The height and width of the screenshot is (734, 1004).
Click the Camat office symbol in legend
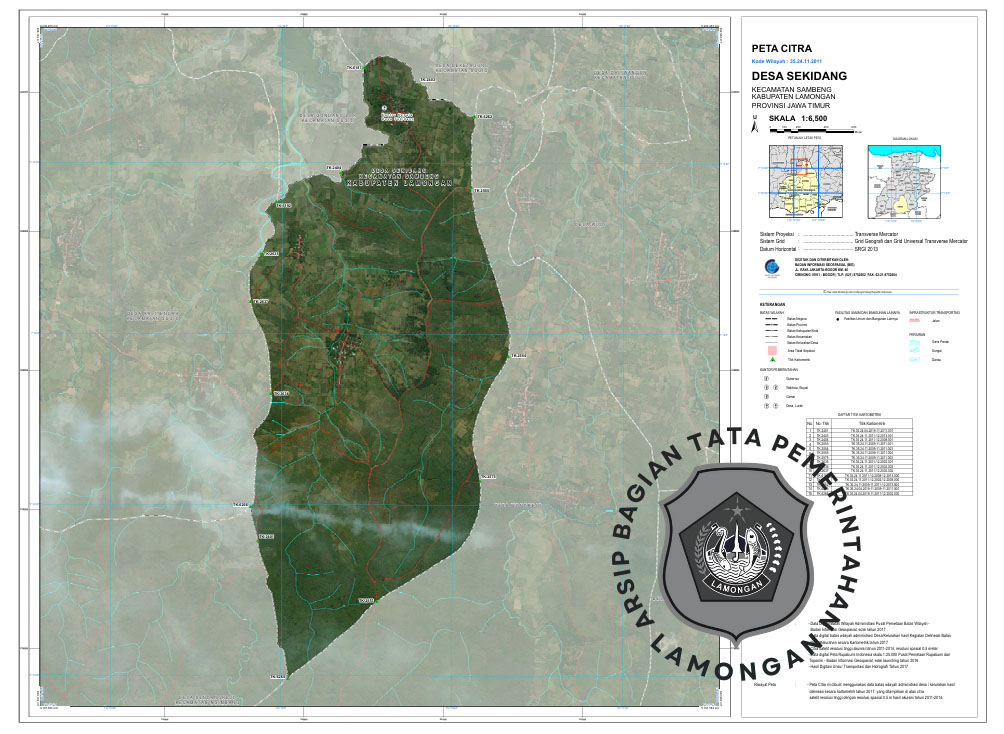[767, 397]
